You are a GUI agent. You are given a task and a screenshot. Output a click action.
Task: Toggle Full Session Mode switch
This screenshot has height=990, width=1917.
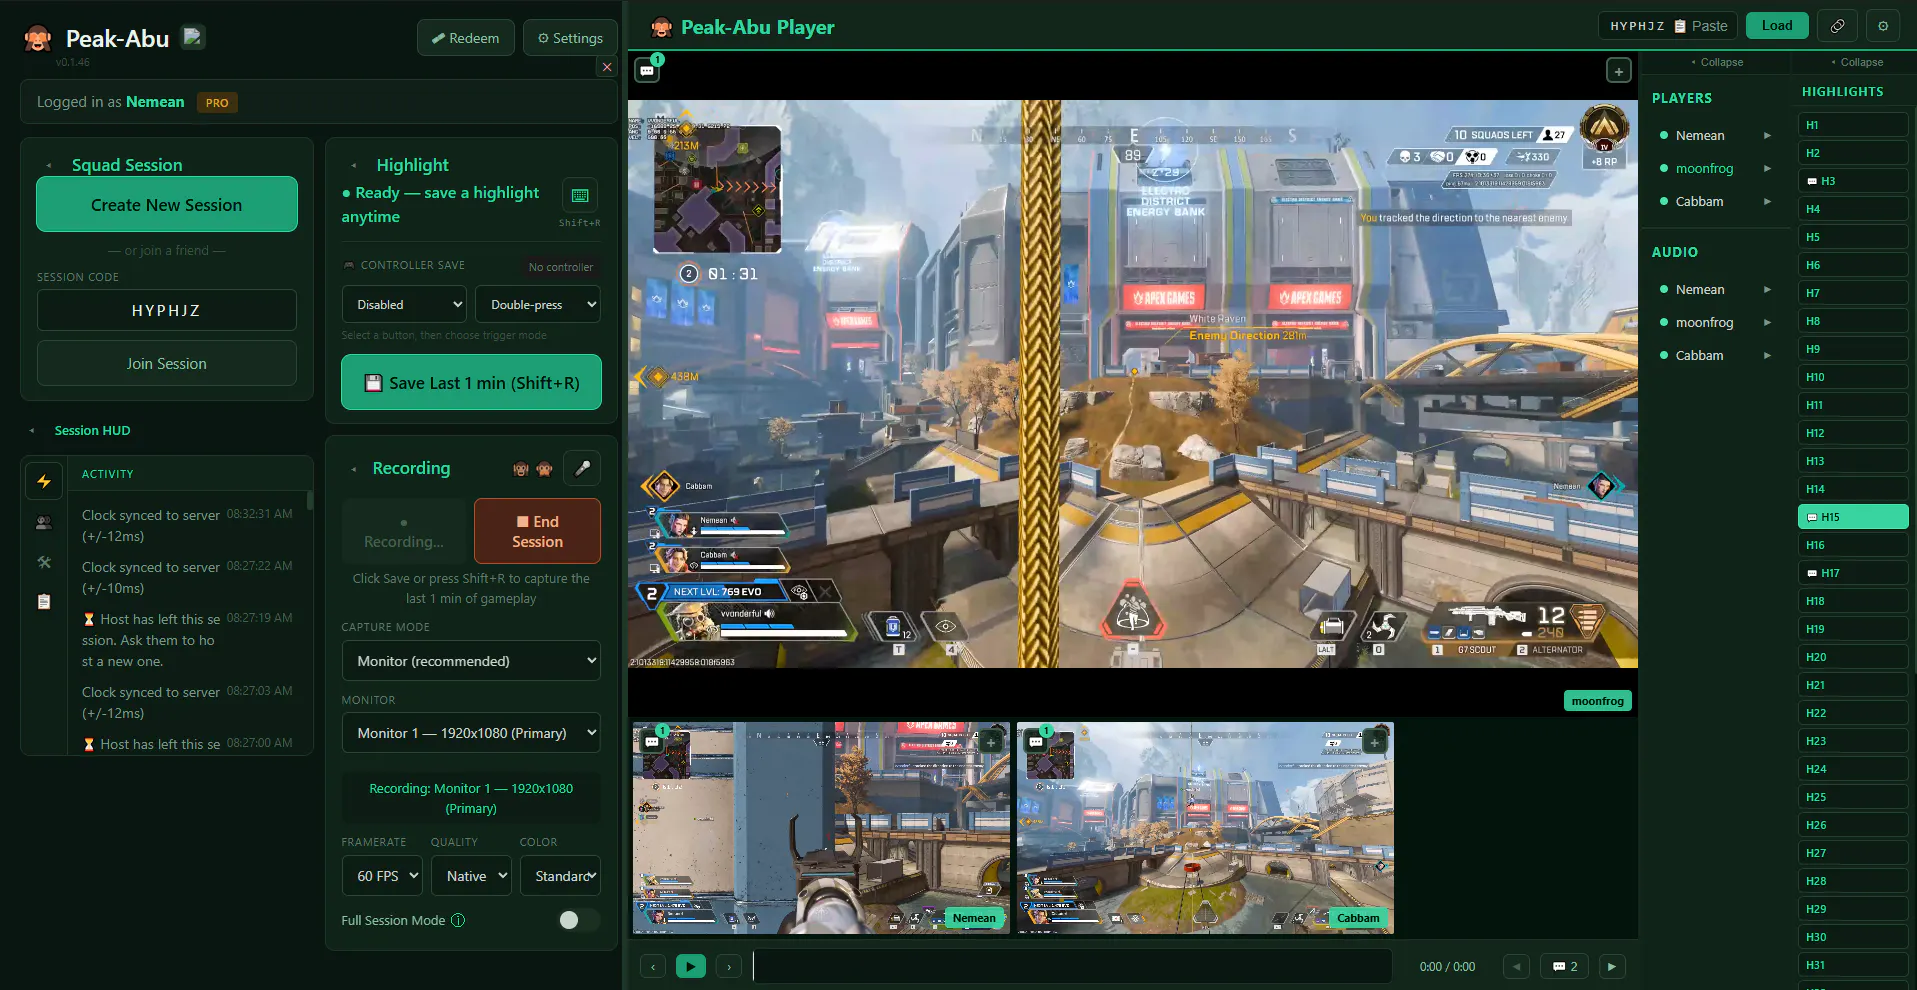578,920
